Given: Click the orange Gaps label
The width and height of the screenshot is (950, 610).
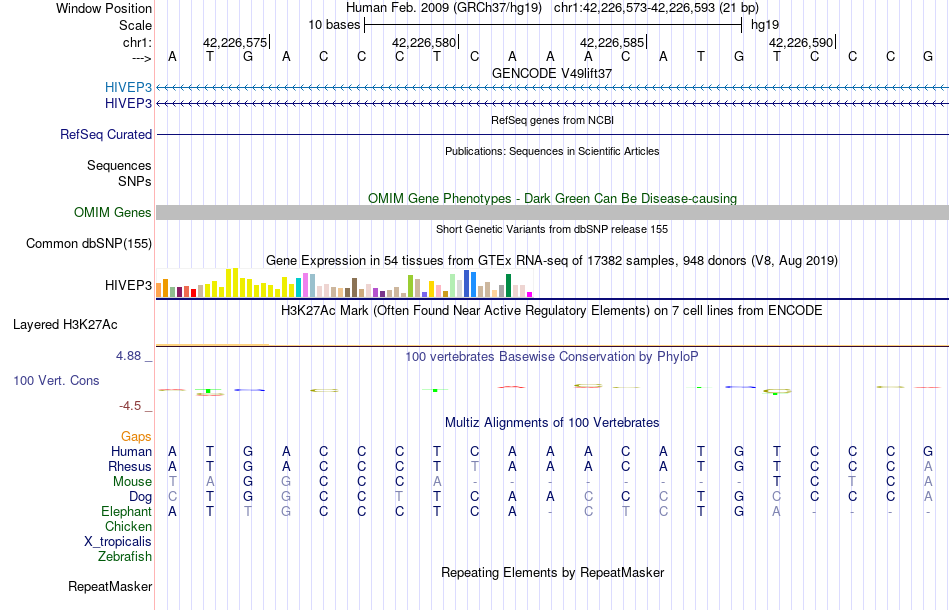Looking at the screenshot, I should pos(136,437).
